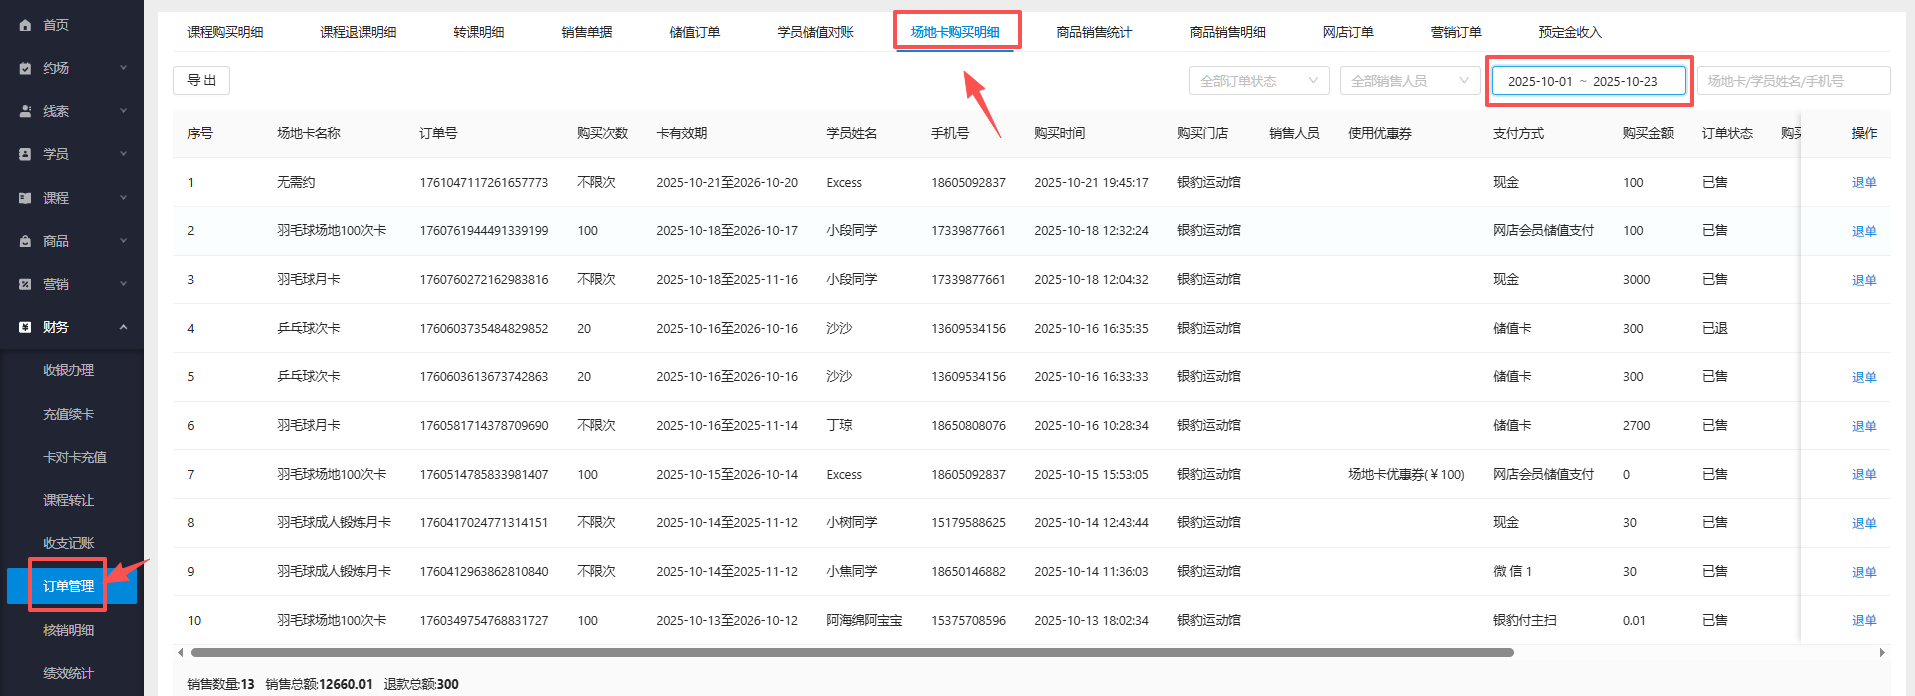
Task: Open 收支记账 in the sidebar
Action: tap(68, 543)
